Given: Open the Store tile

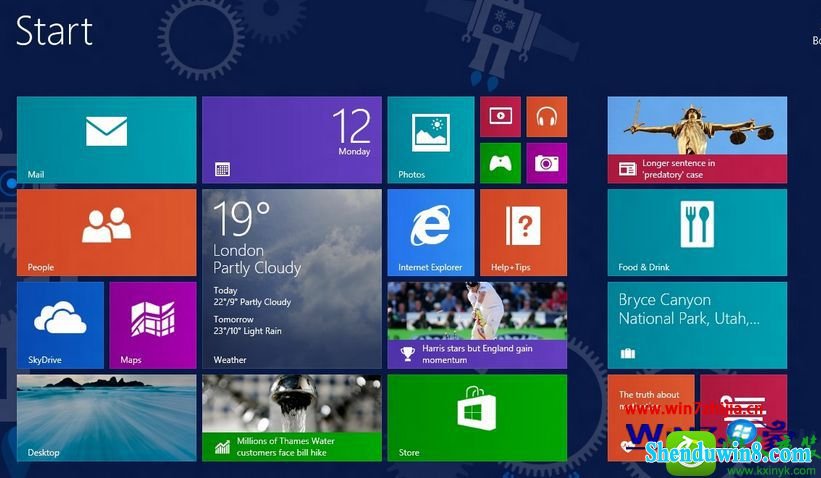Looking at the screenshot, I should pos(477,418).
